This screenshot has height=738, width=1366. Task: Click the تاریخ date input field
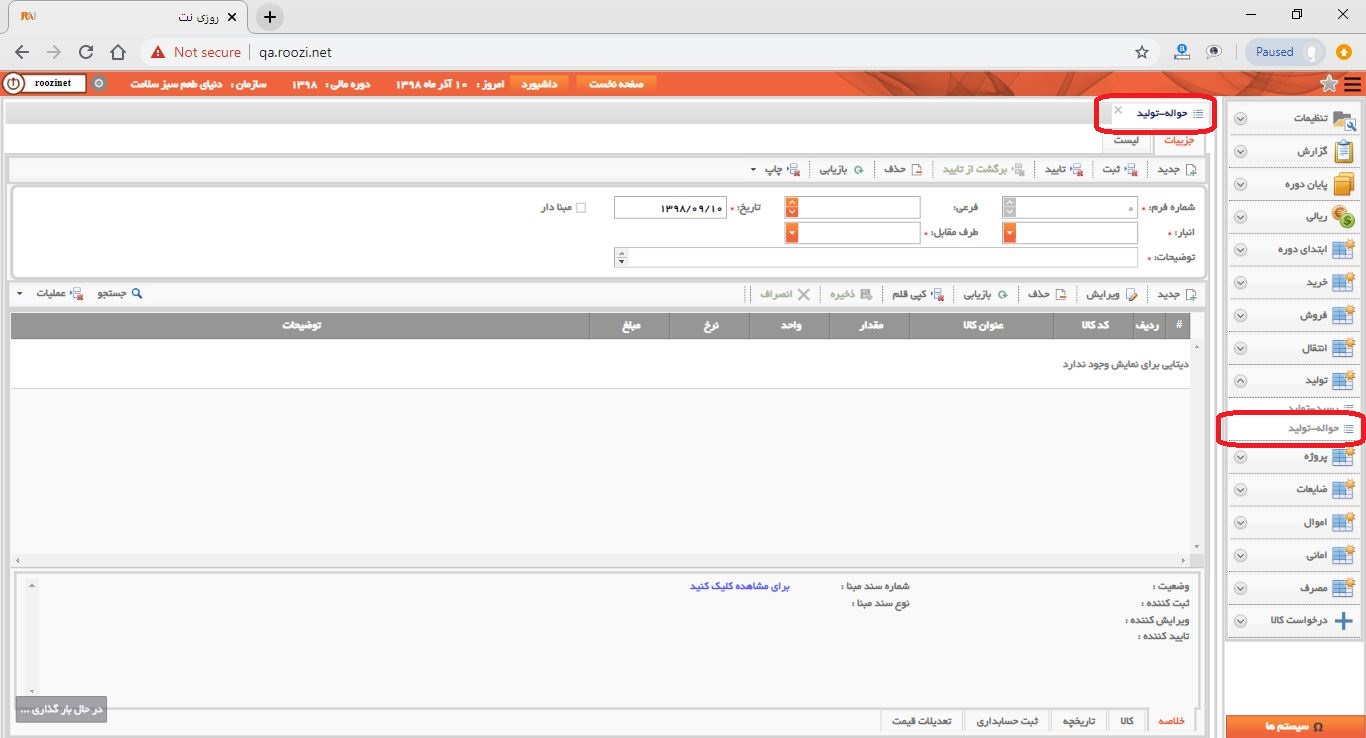tap(669, 208)
